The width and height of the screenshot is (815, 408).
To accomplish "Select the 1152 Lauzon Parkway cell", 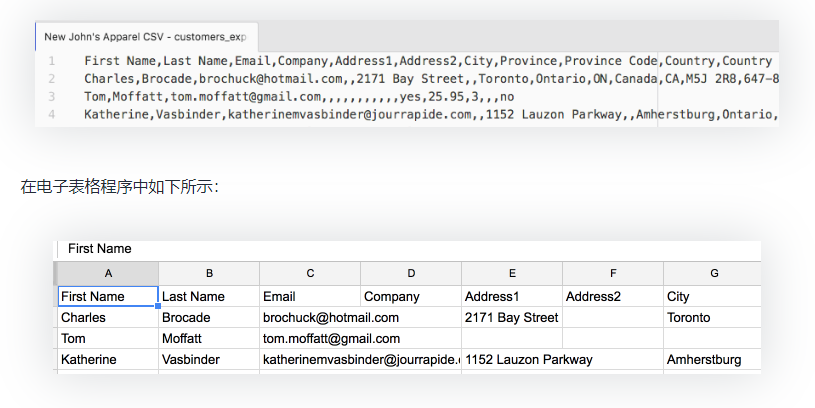I will [528, 360].
